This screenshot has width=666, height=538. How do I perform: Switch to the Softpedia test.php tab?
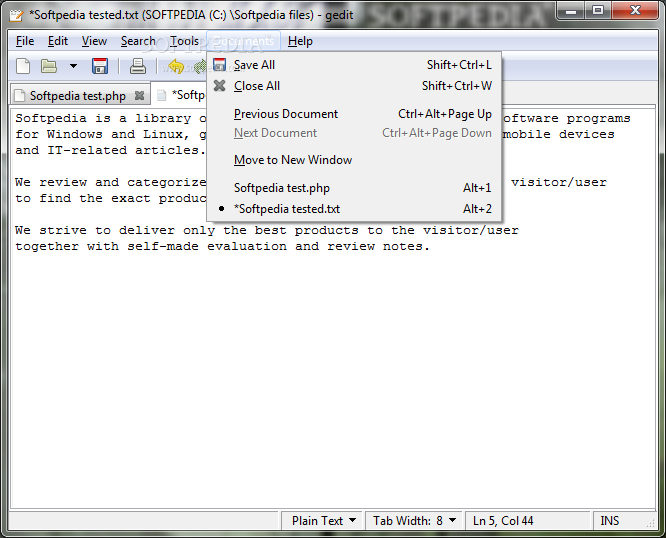point(78,96)
